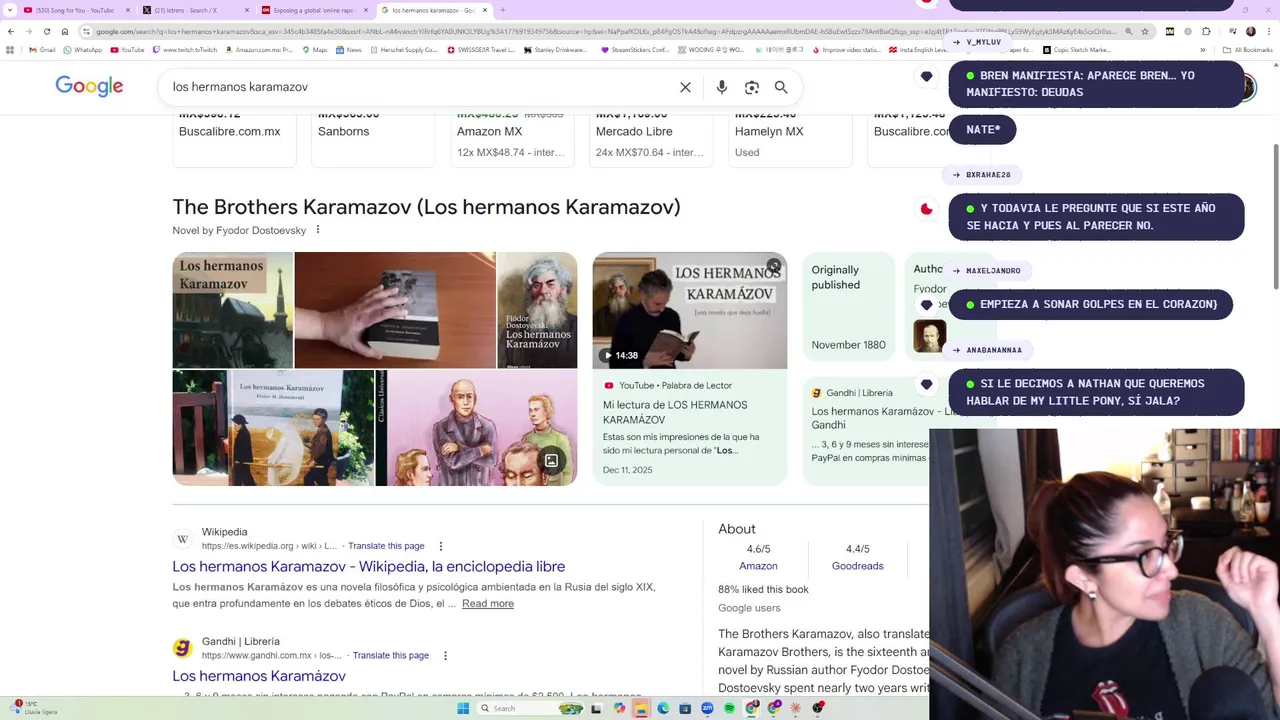Clear the search box with the X icon
Screen dimensions: 1280x720
pos(685,87)
